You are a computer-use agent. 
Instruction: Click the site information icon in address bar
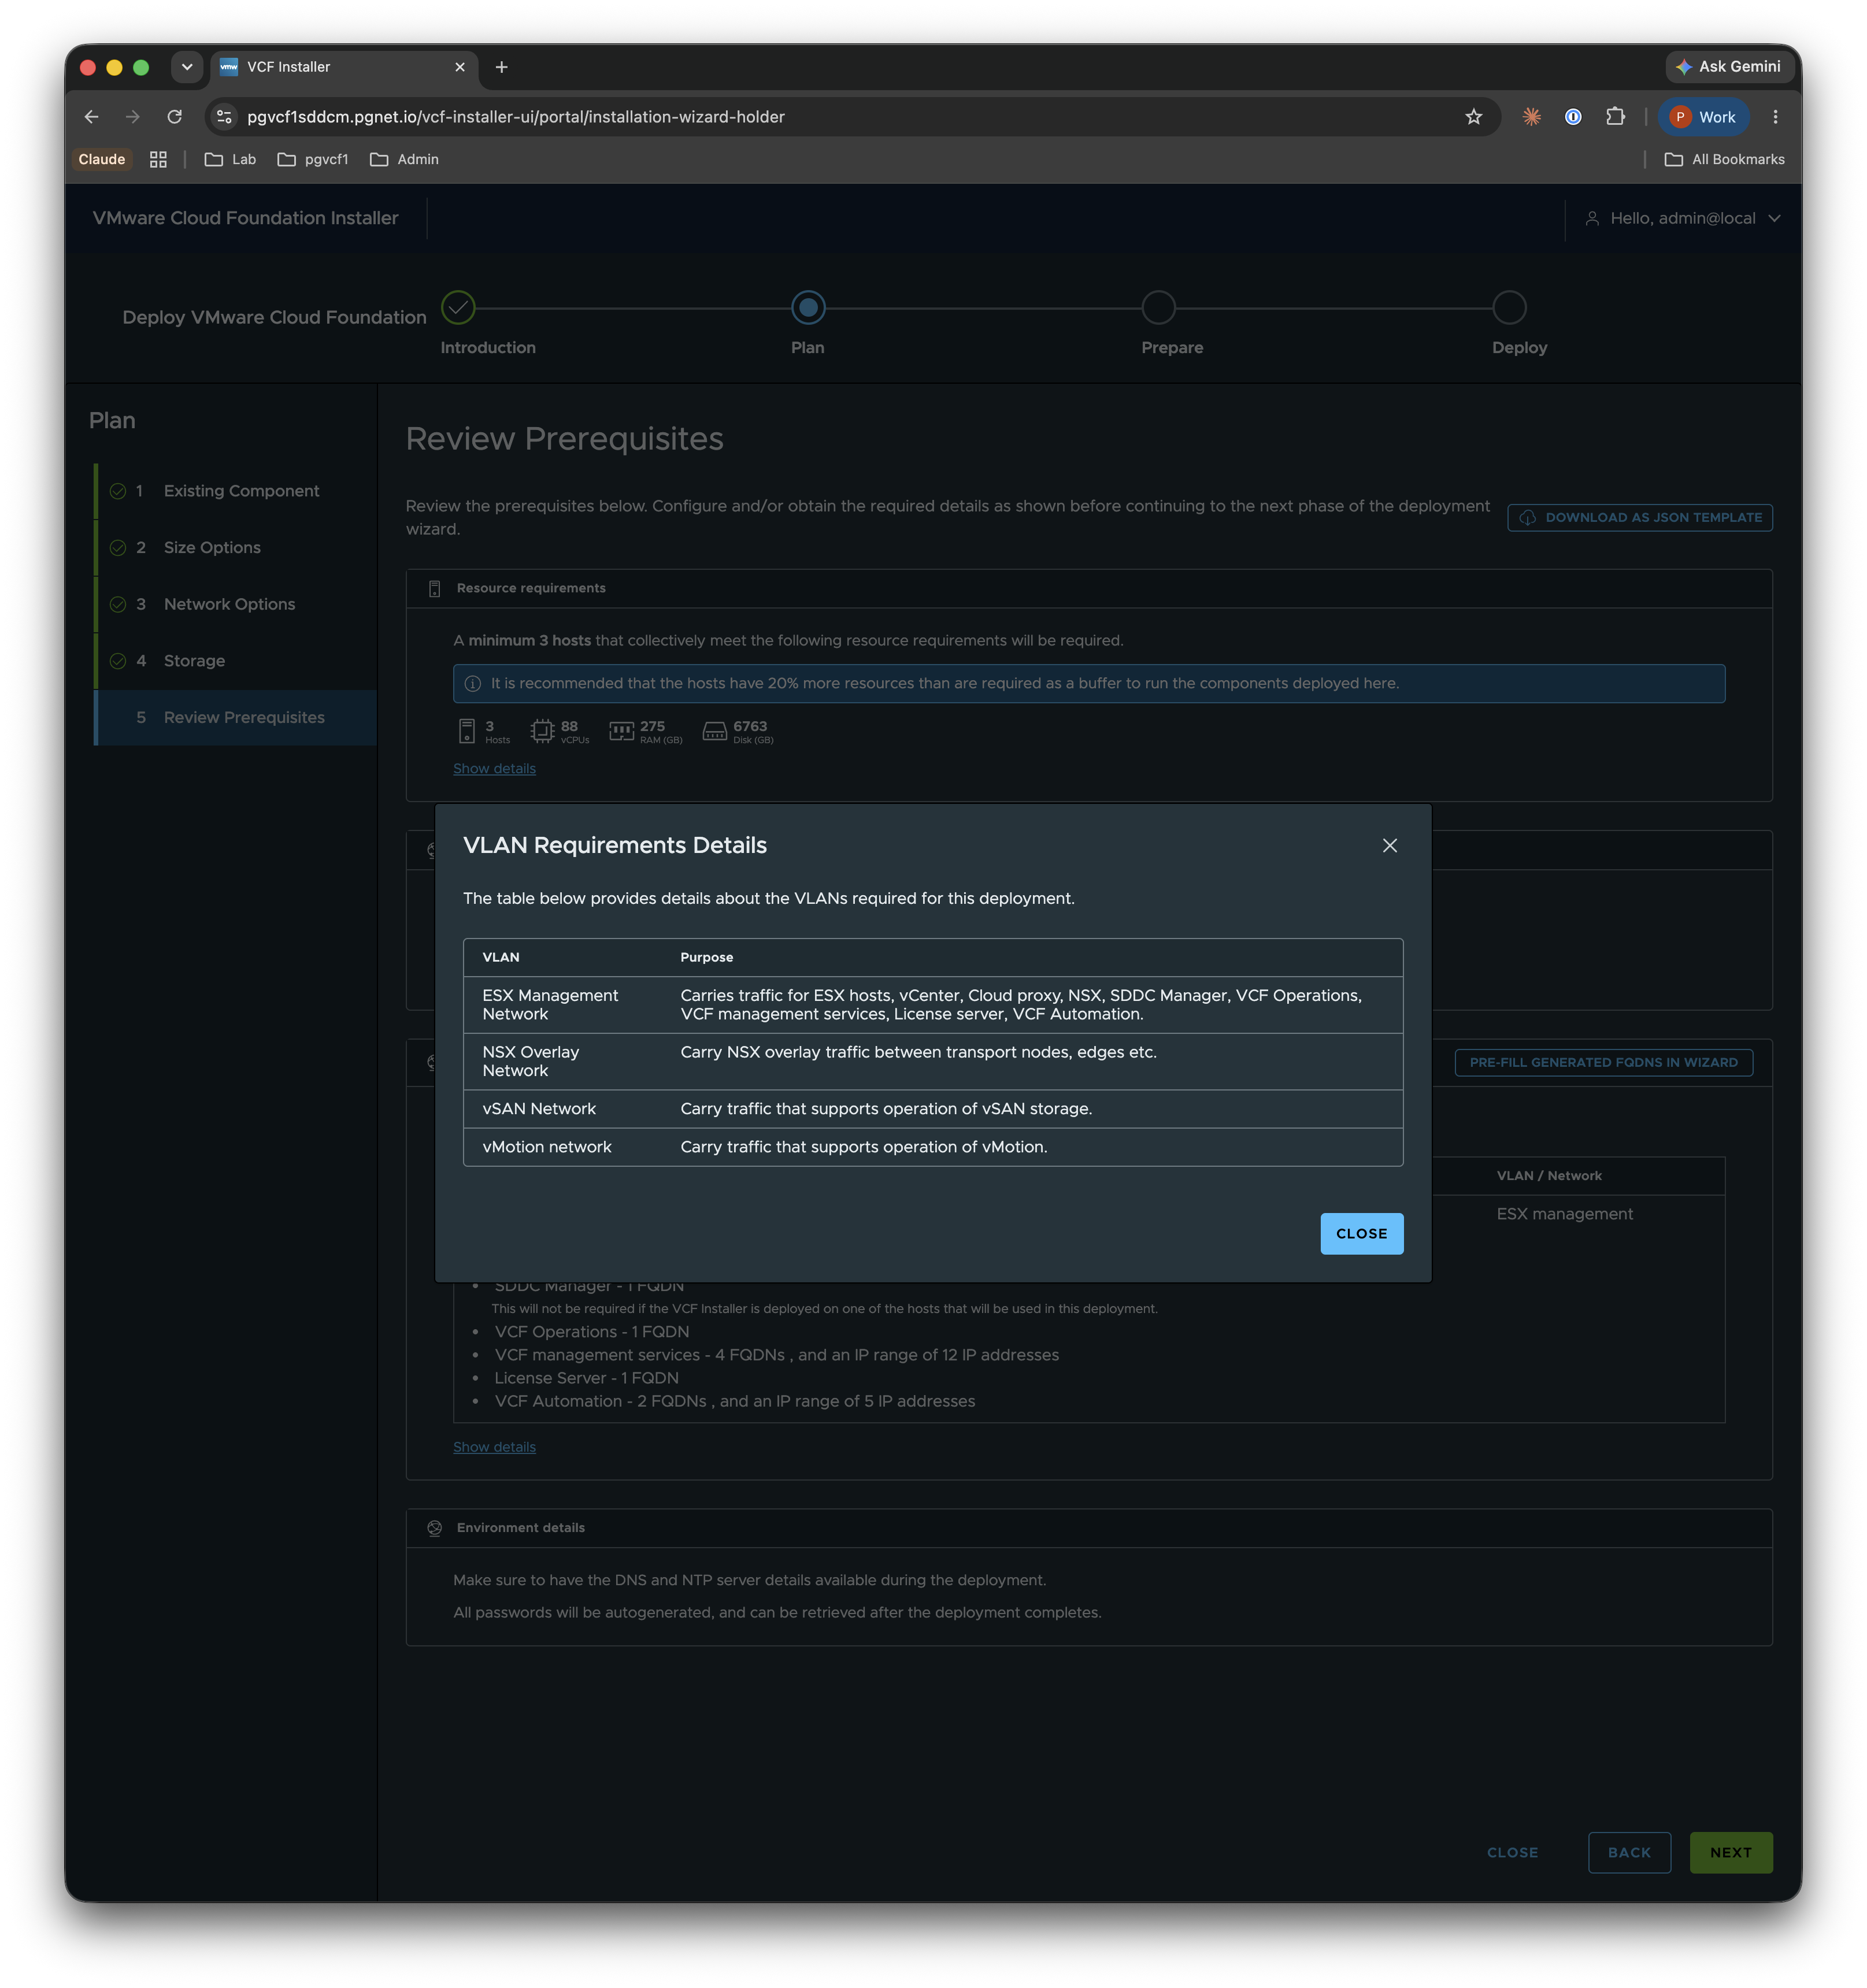point(225,117)
